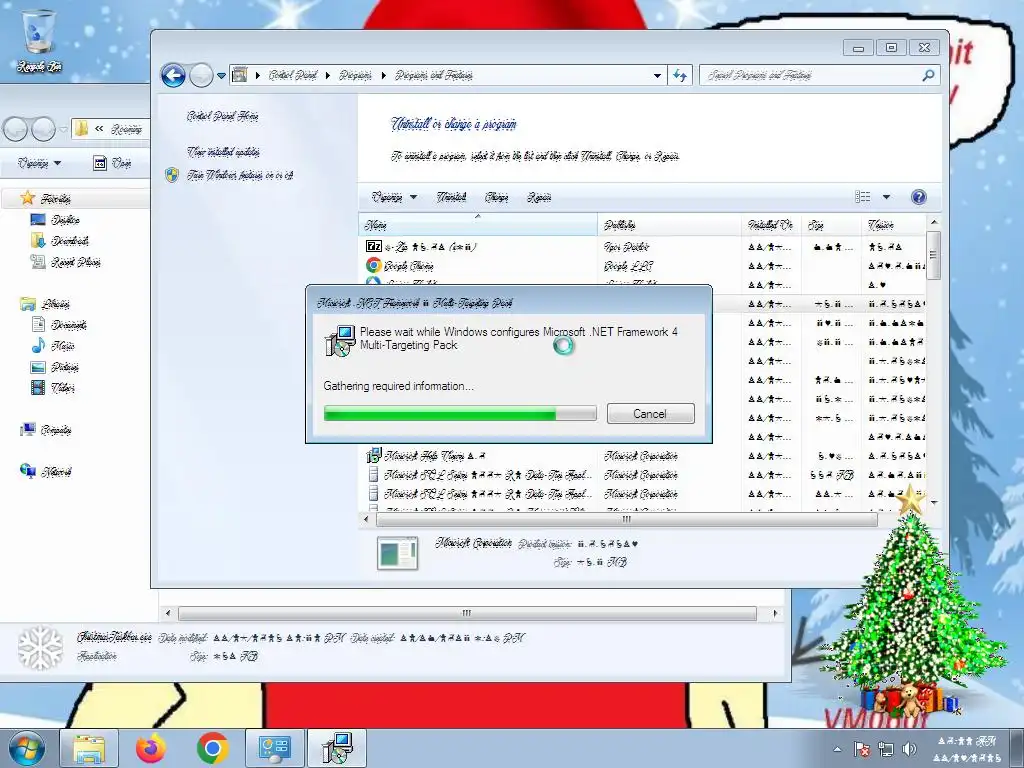Open Organize menu in Explorer window
The height and width of the screenshot is (768, 1024).
click(39, 163)
